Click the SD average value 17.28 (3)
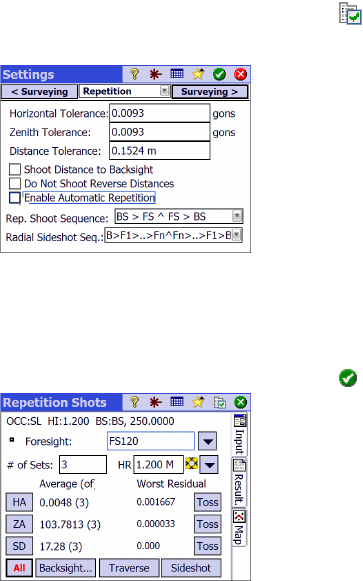 (61, 546)
